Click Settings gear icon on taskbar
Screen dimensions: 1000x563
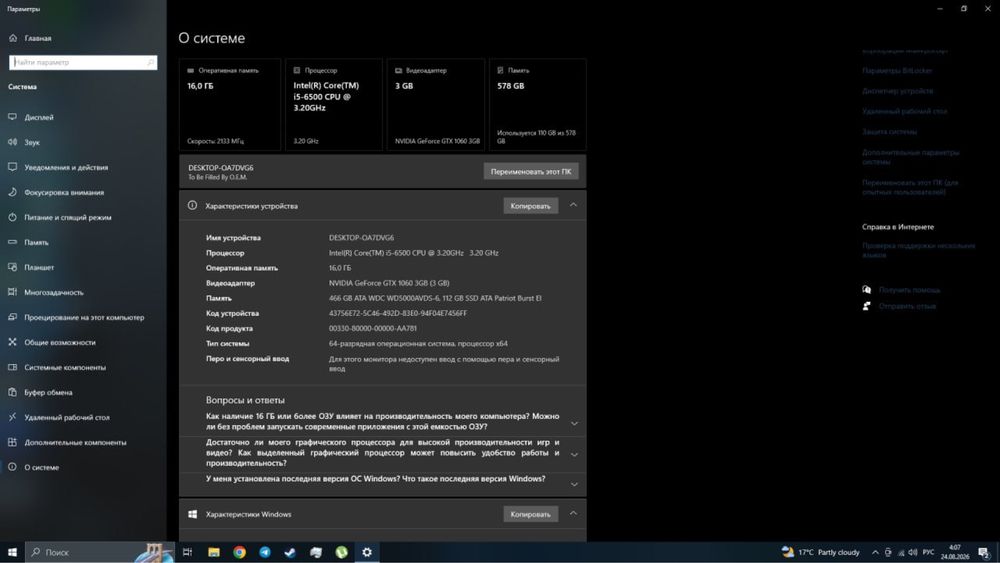coord(367,552)
